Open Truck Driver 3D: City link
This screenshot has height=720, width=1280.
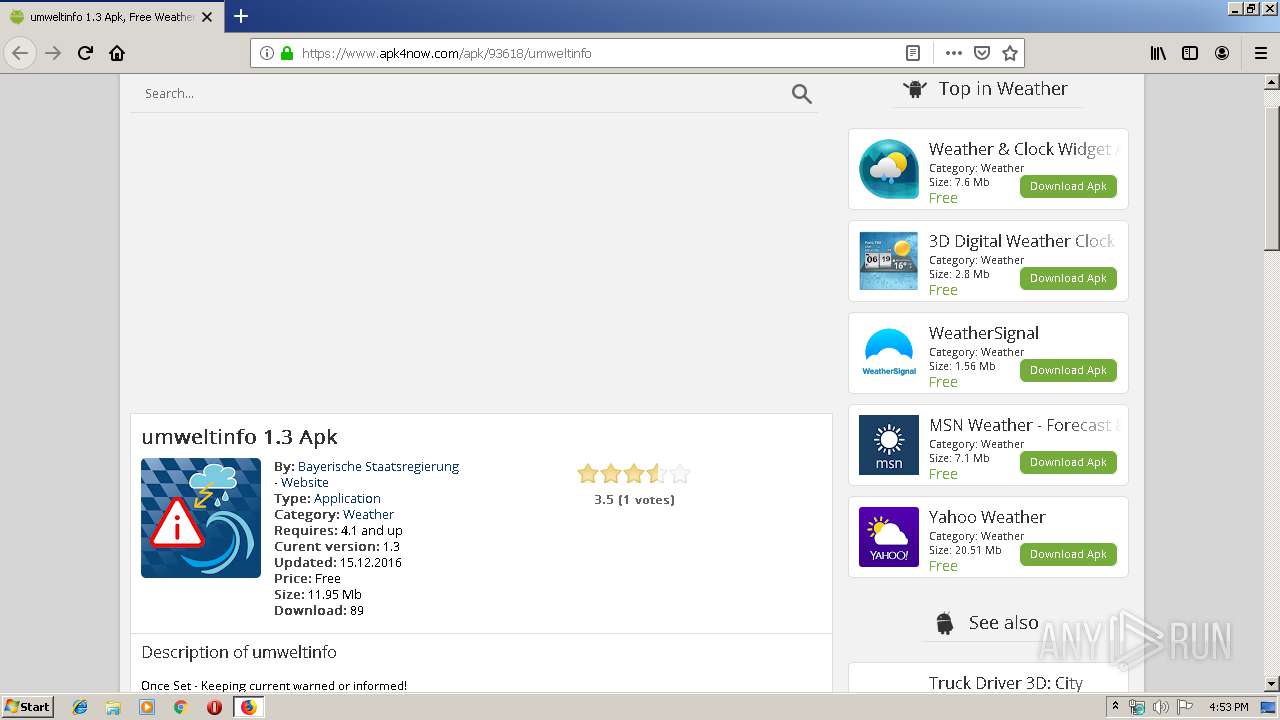tap(1006, 683)
